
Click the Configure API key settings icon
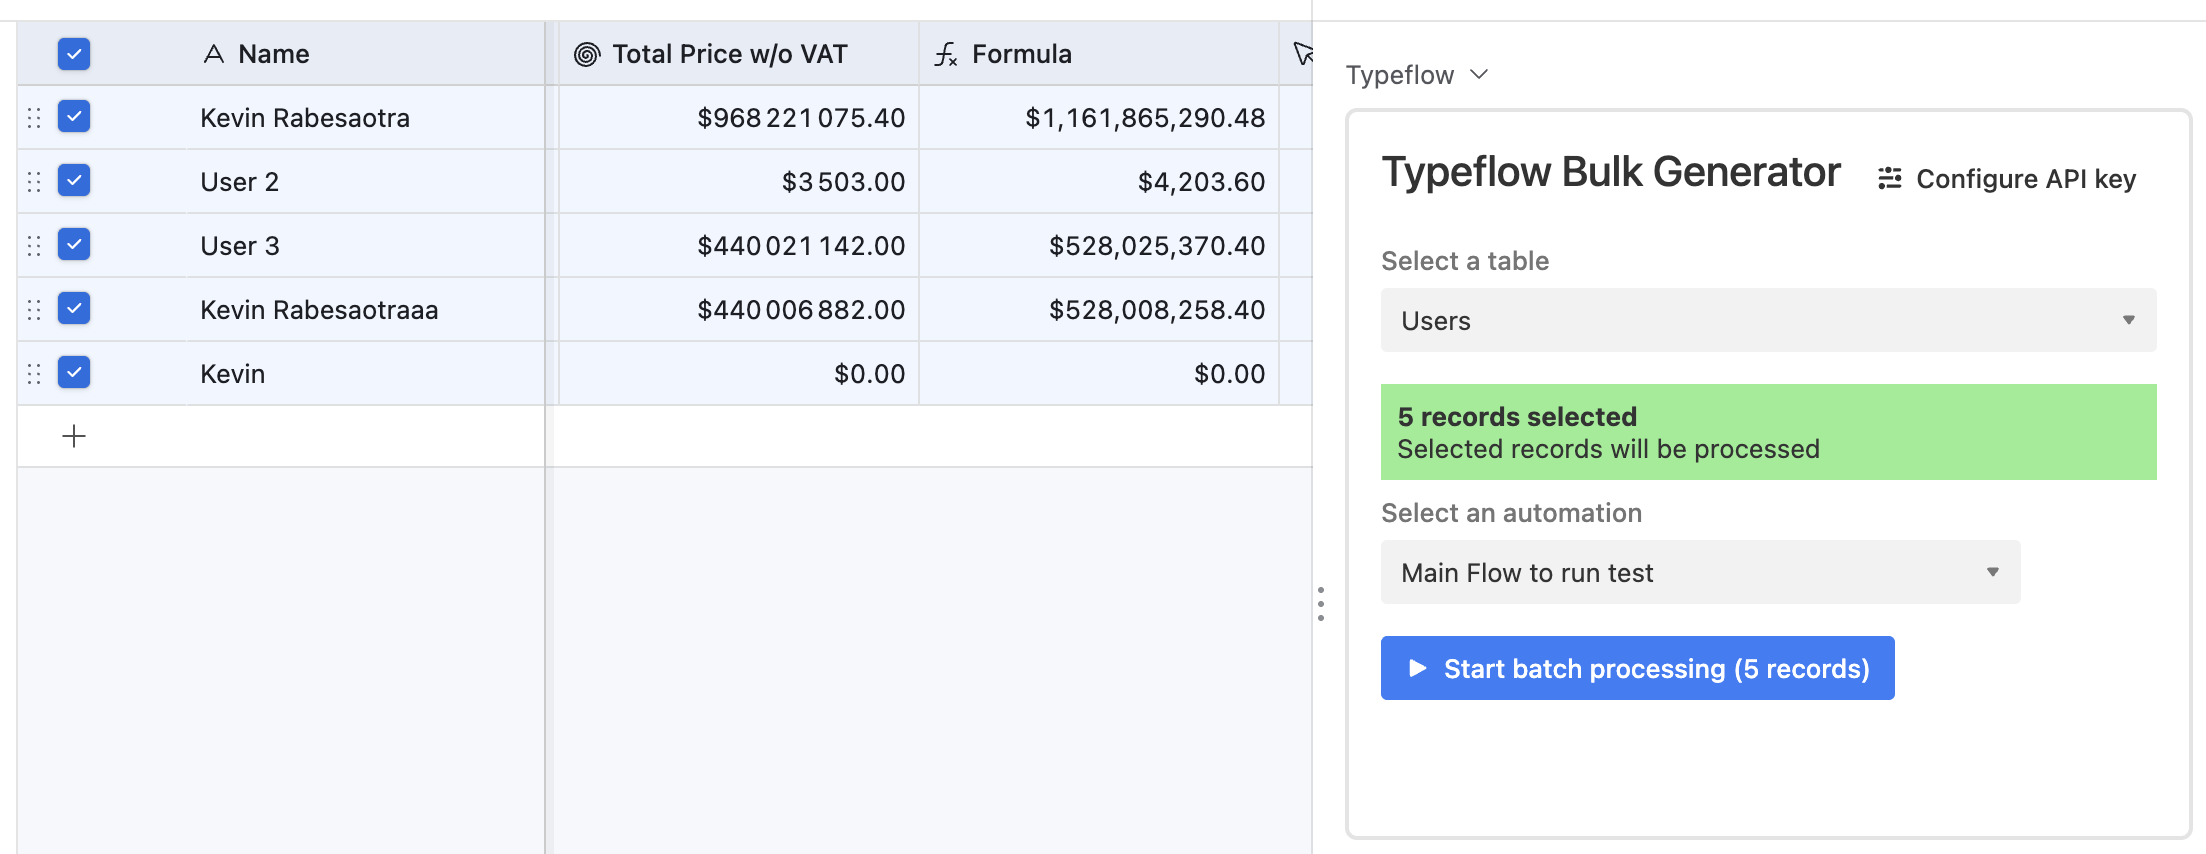click(x=1890, y=179)
